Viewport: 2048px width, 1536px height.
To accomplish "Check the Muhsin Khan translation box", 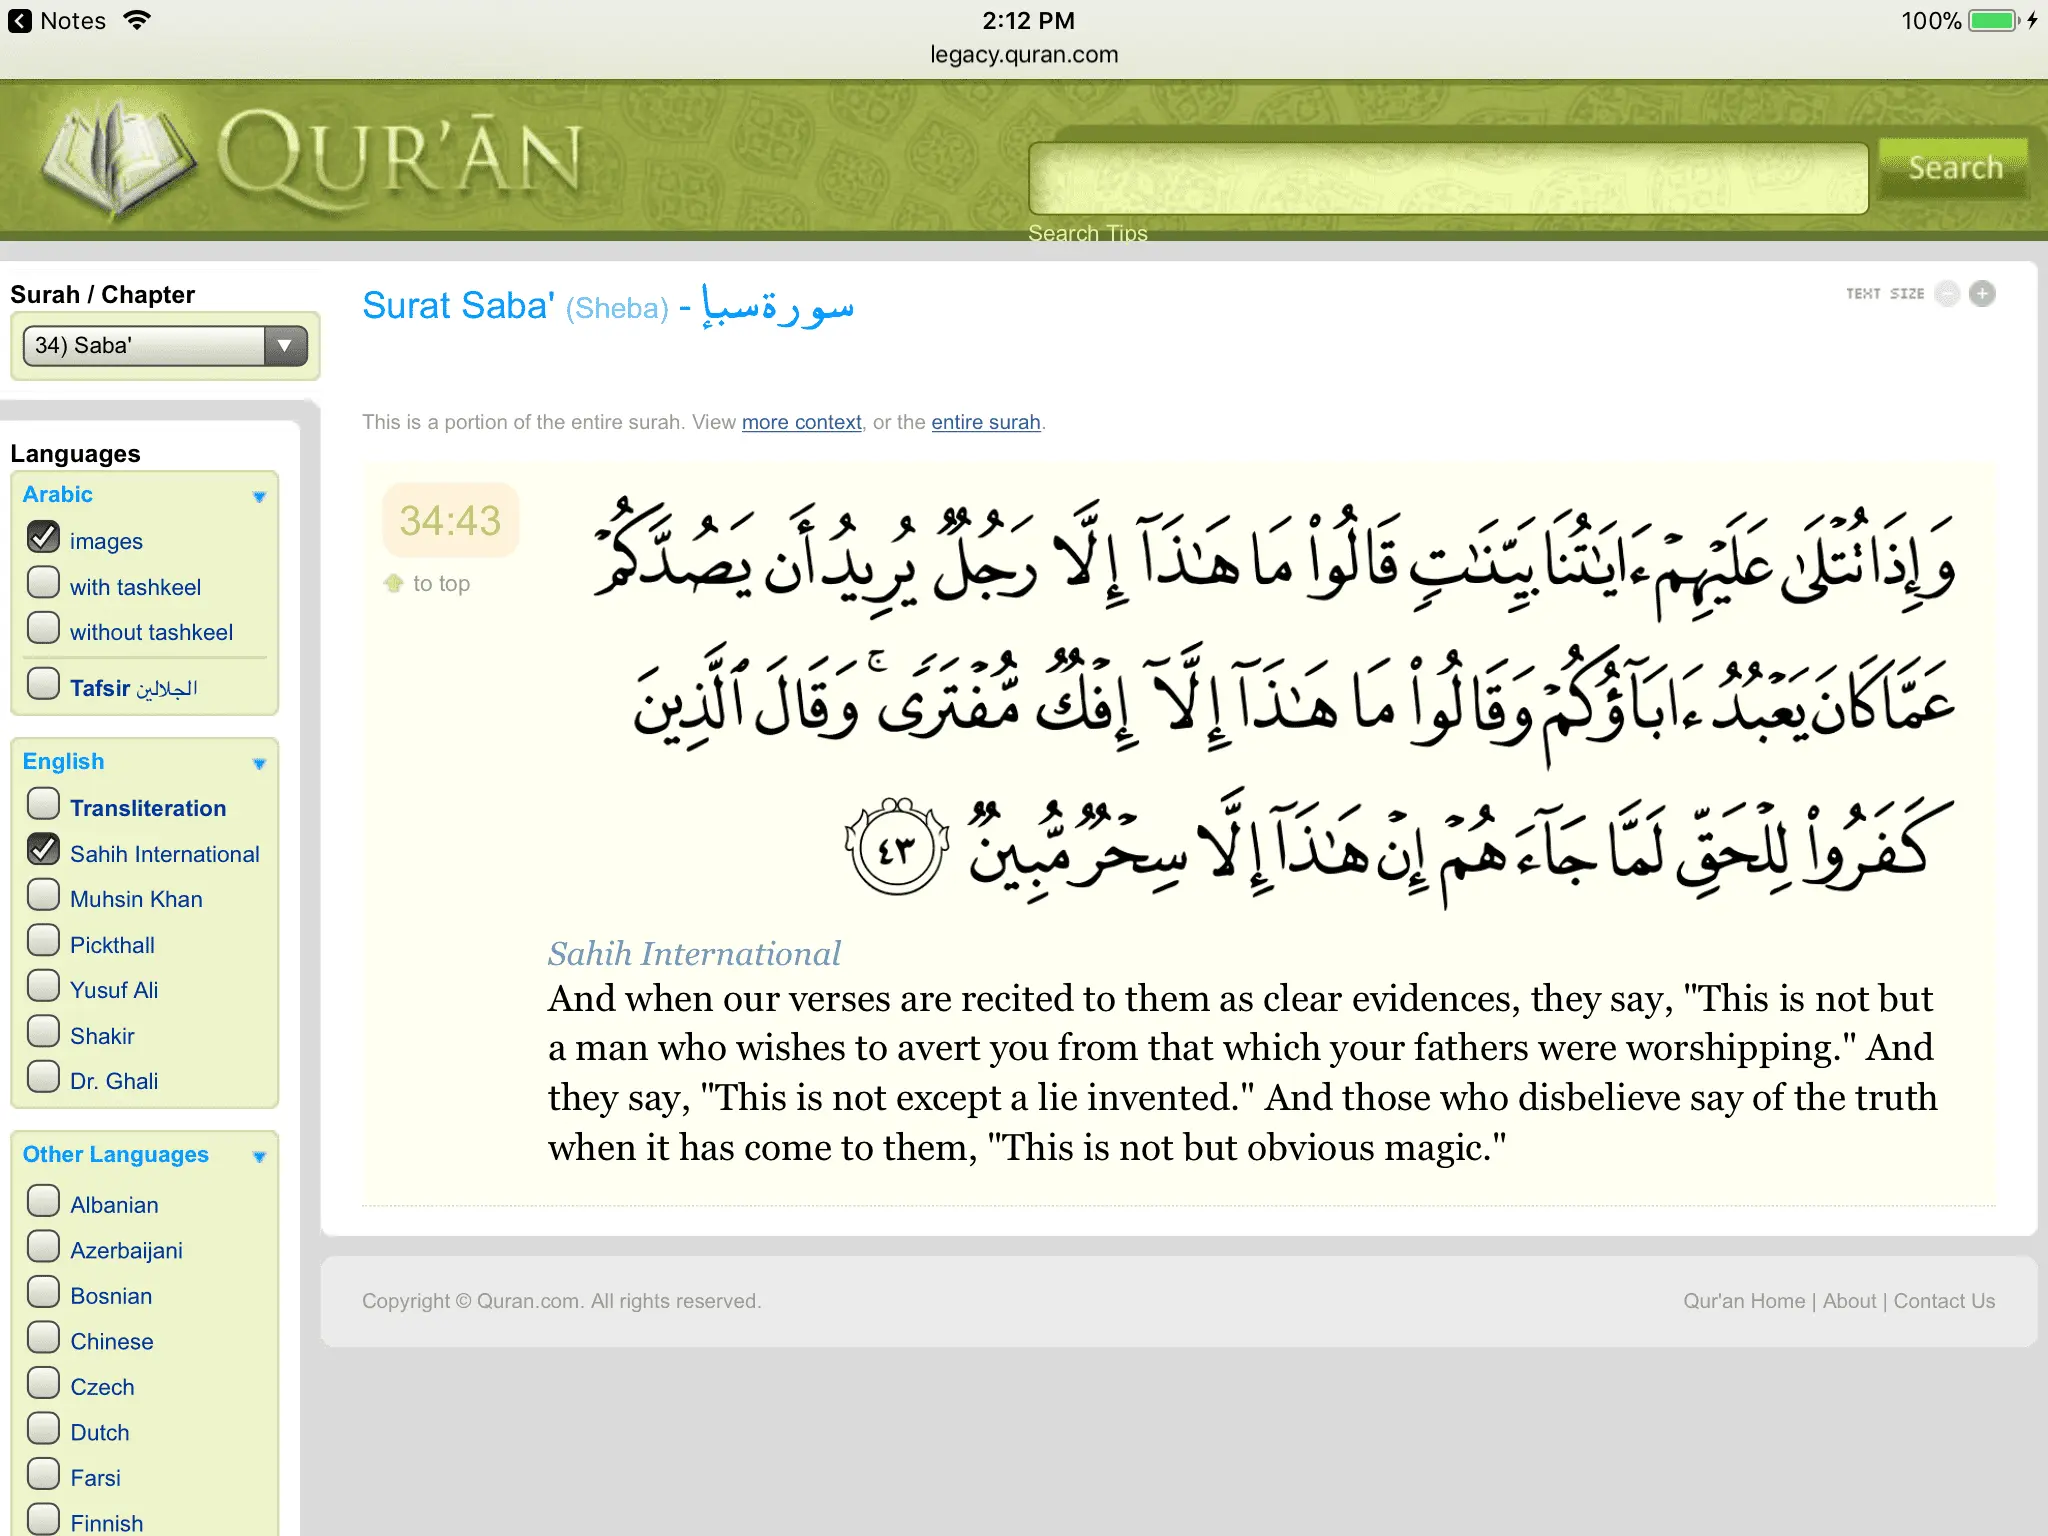I will 44,895.
